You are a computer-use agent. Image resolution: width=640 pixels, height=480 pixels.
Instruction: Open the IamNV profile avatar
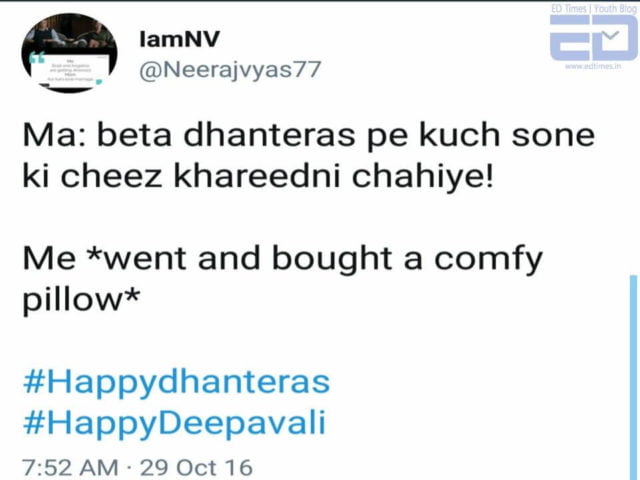click(x=69, y=53)
